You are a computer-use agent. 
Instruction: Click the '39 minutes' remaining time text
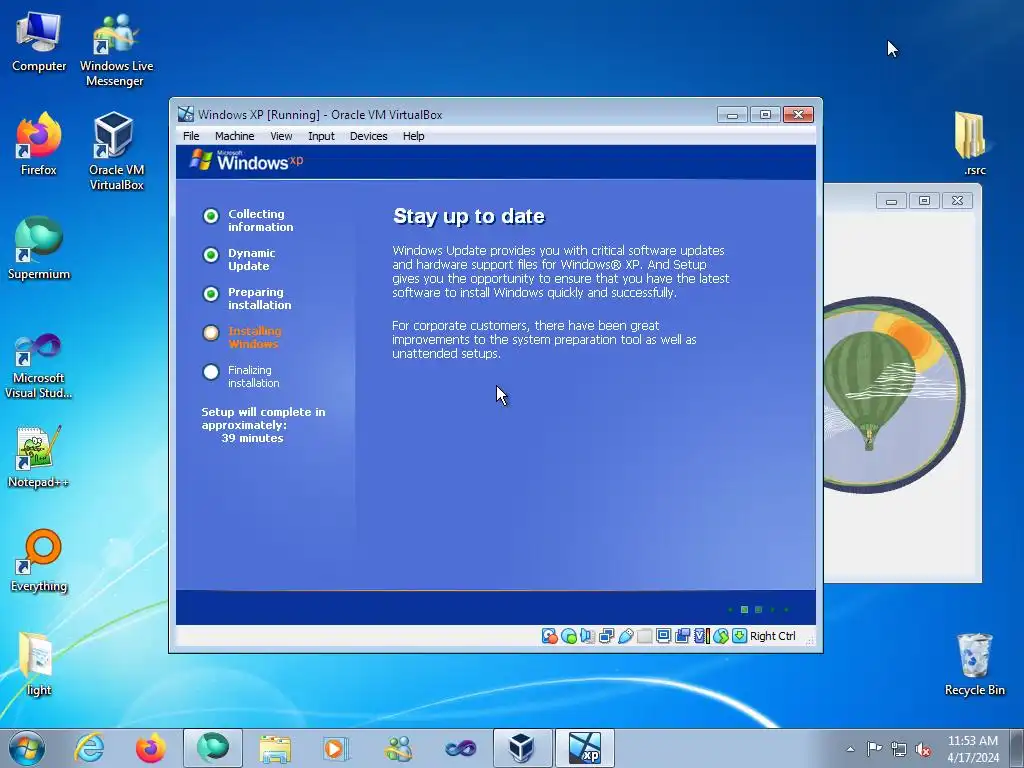point(252,438)
